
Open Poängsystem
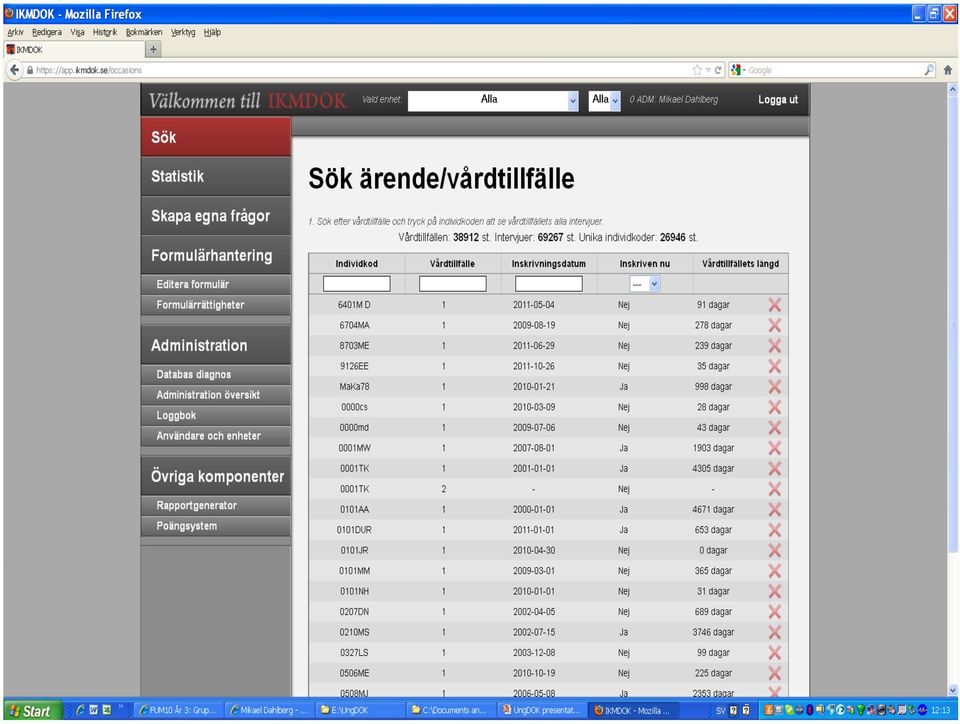(216, 526)
